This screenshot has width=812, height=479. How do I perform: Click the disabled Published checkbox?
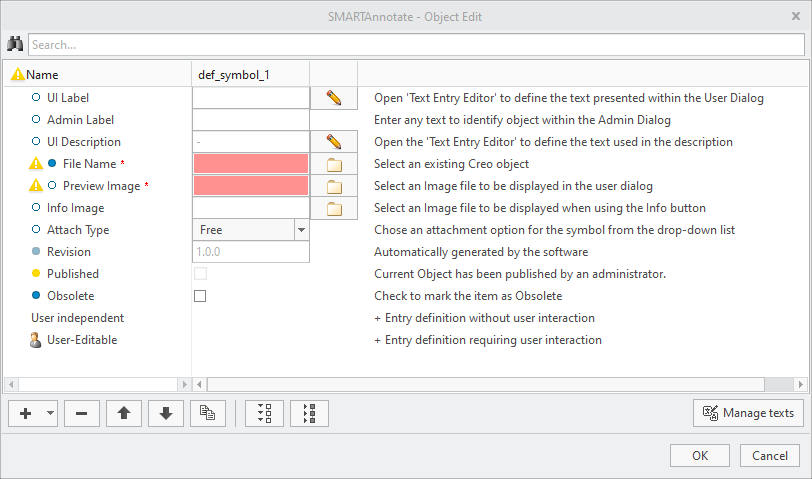click(x=200, y=274)
